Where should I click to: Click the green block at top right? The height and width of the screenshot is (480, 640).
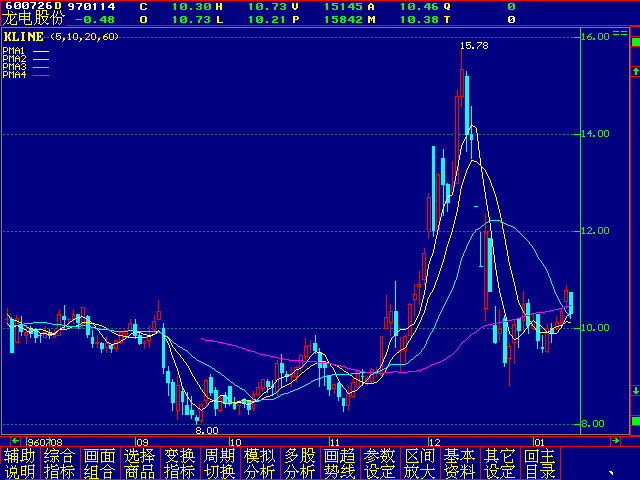click(x=634, y=43)
